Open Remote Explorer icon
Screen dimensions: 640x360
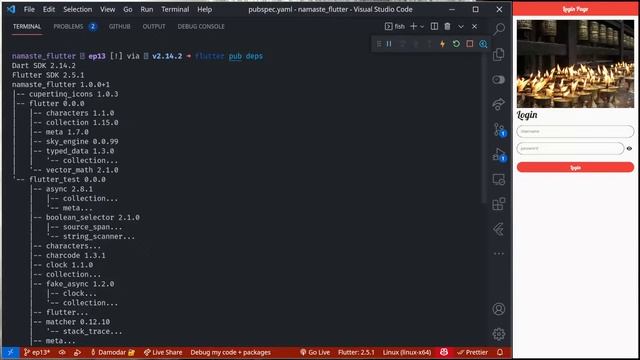[x=499, y=180]
